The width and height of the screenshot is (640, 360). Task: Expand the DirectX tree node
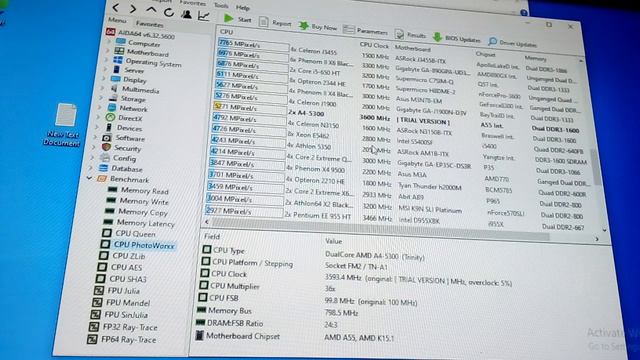[98, 117]
